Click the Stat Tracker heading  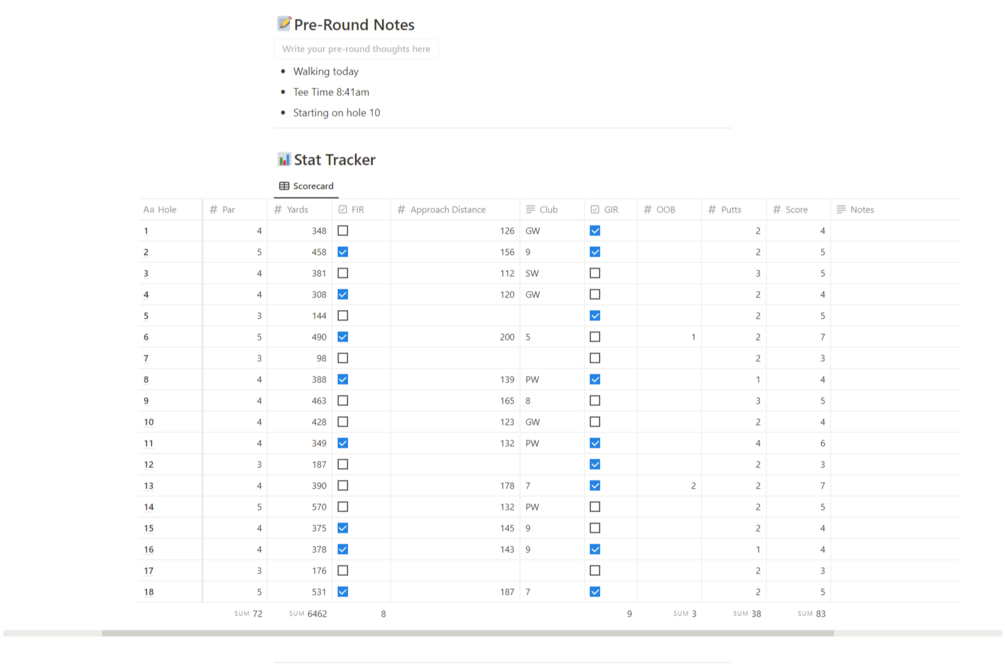tap(335, 160)
